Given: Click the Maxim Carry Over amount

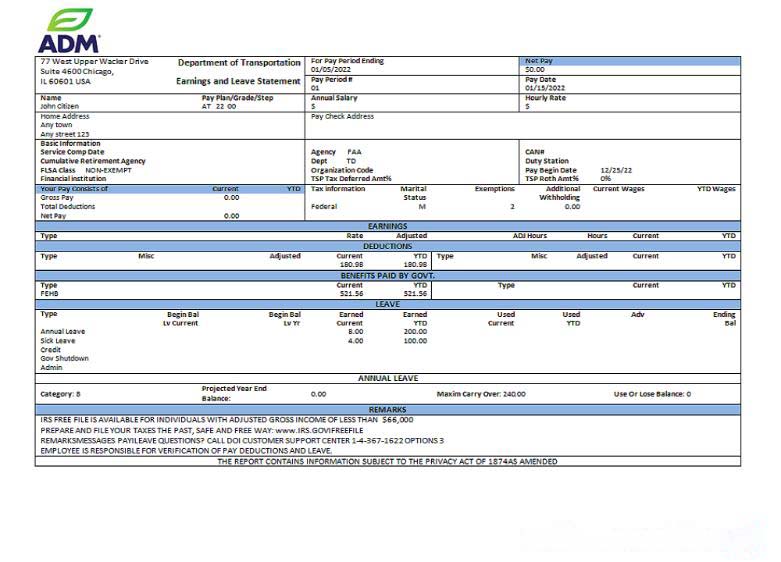Looking at the screenshot, I should 481,394.
